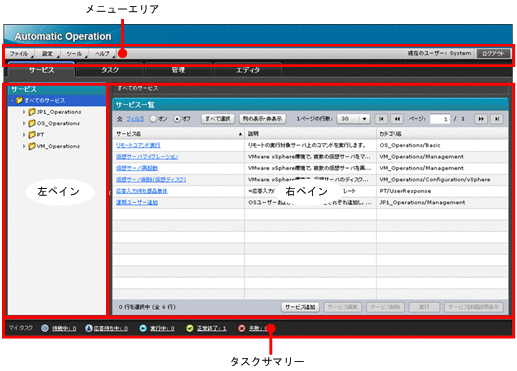The image size is (517, 371).
Task: Click the VM_Operations folder icon
Action: 32,146
